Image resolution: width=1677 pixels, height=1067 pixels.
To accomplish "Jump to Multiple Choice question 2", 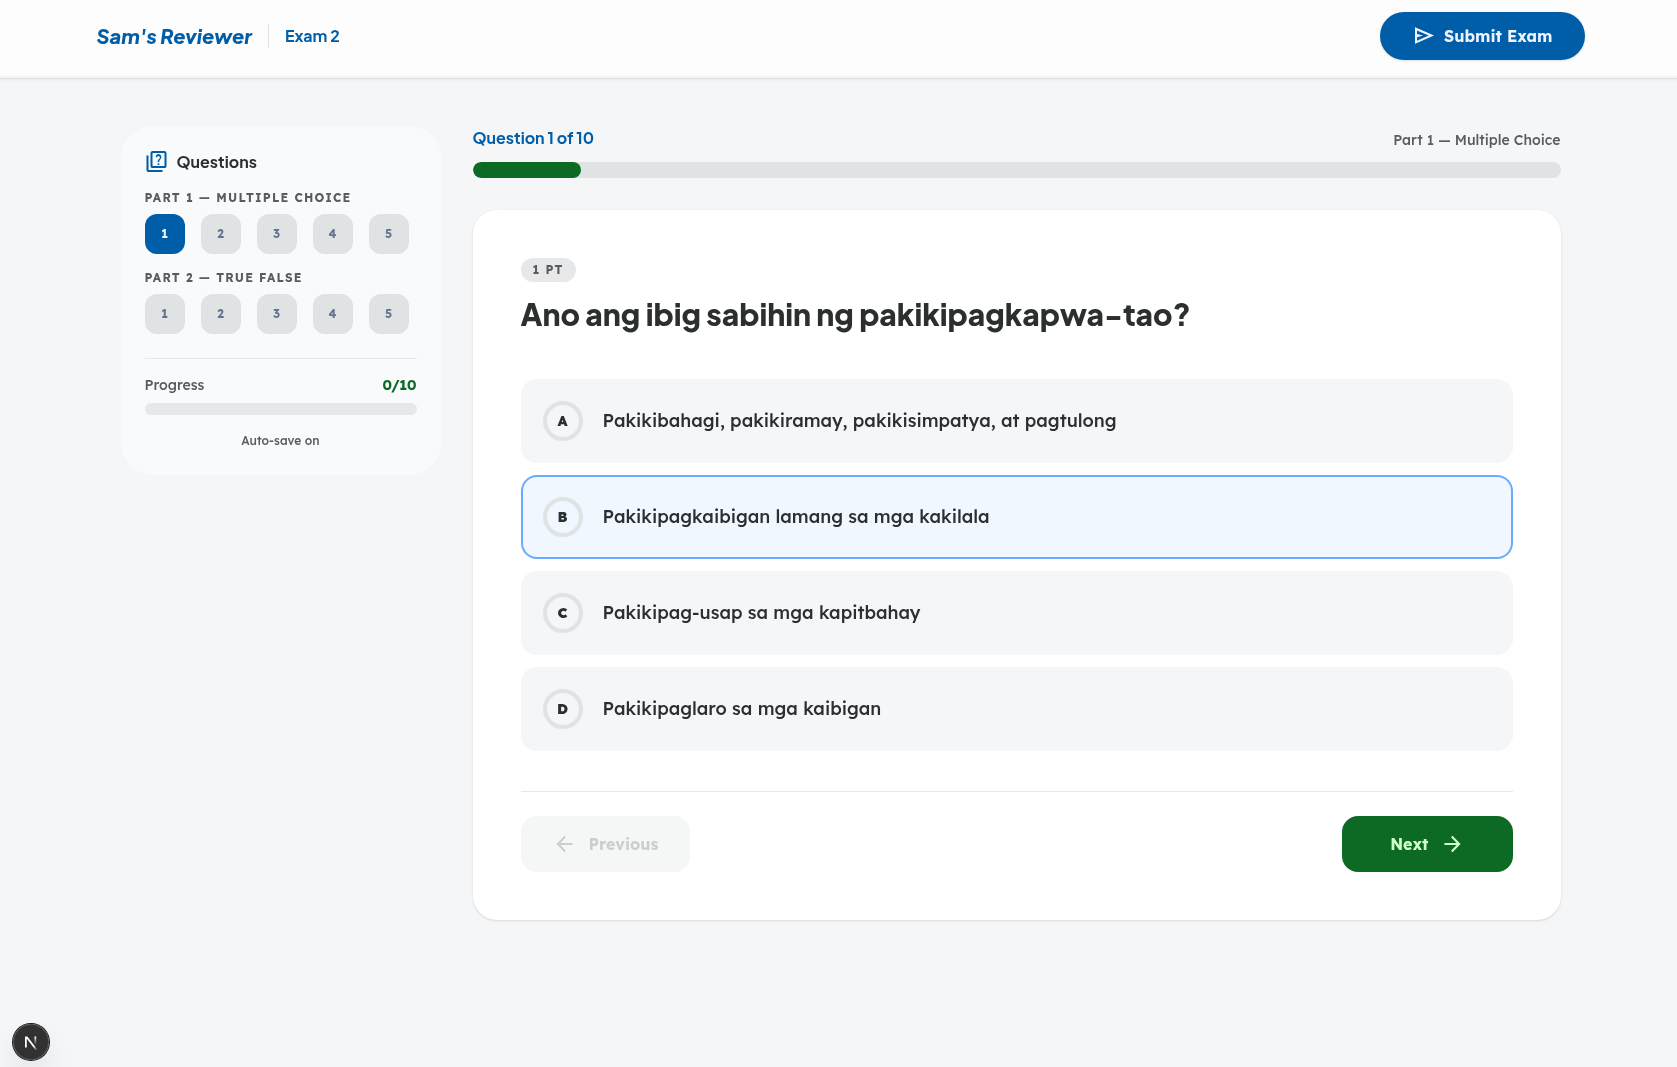I will pos(221,234).
